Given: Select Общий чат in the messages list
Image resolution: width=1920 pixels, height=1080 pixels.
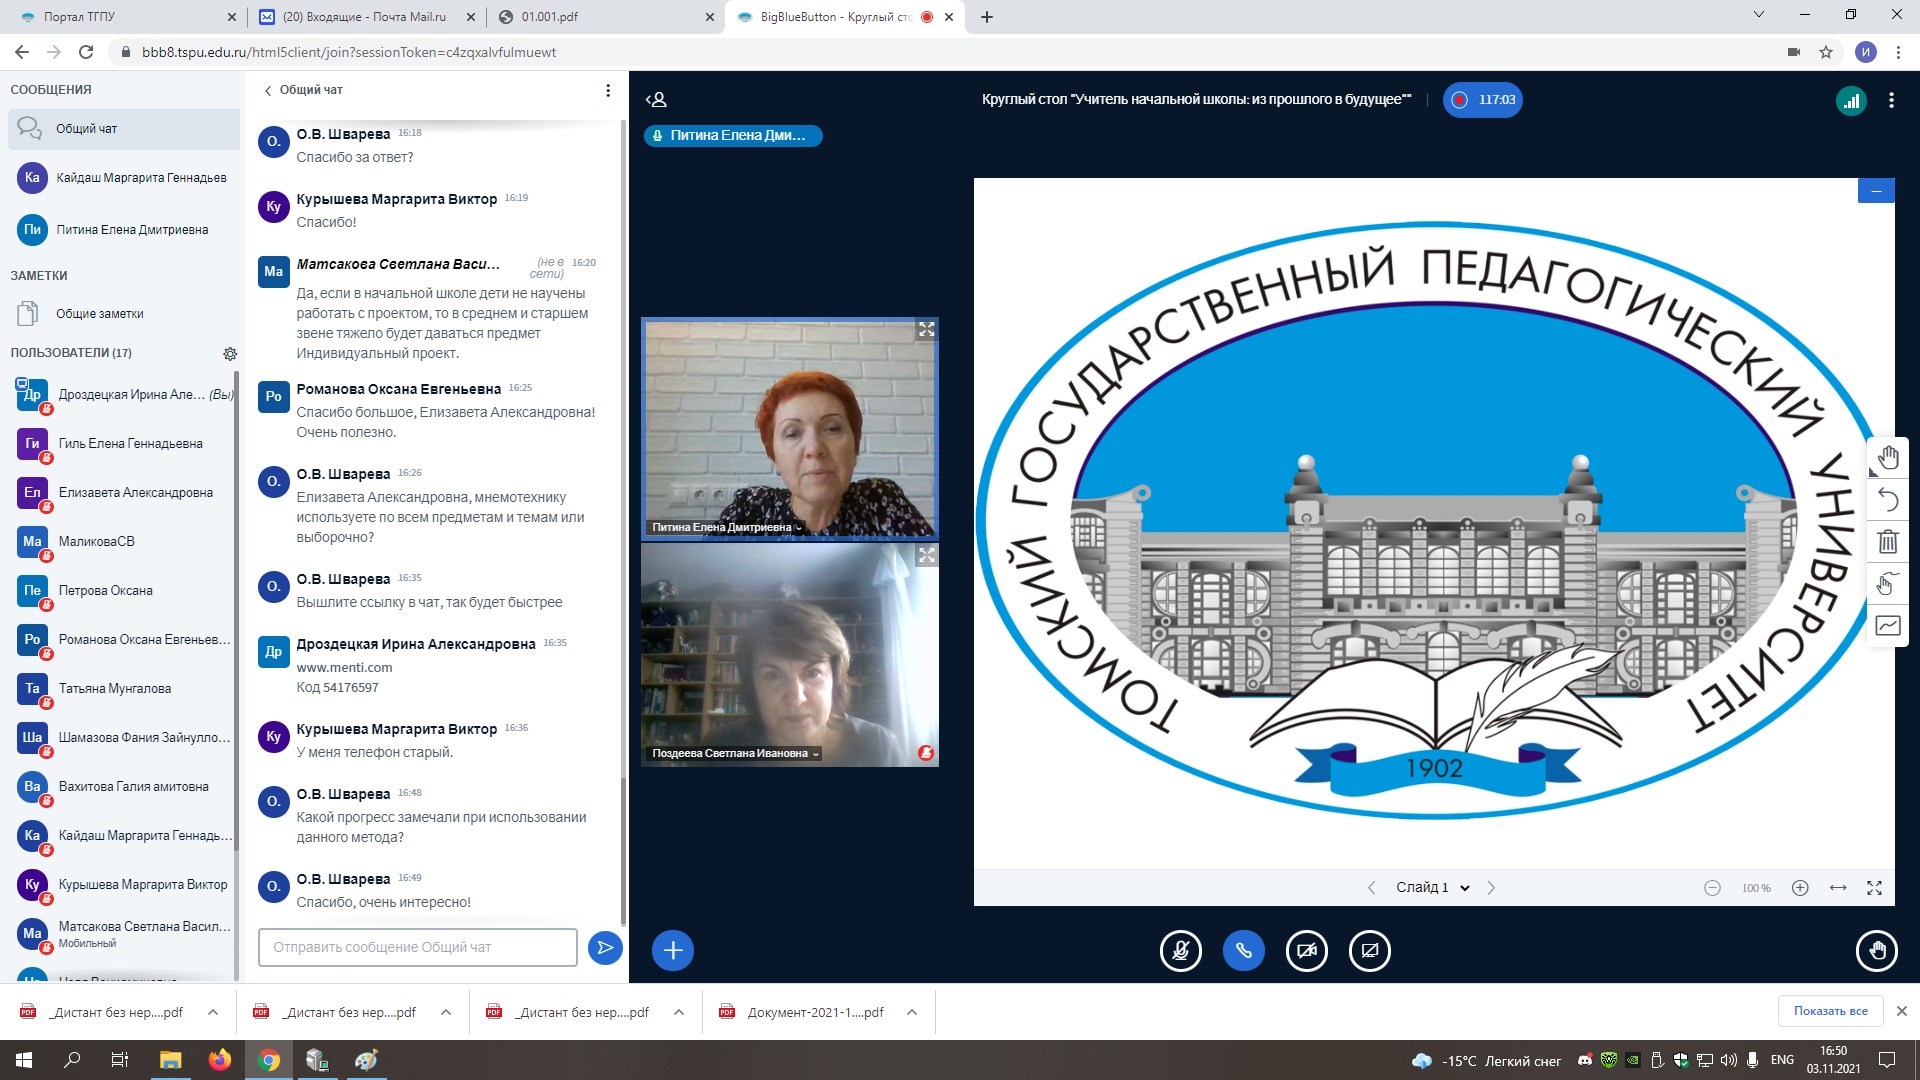Looking at the screenshot, I should (x=124, y=129).
